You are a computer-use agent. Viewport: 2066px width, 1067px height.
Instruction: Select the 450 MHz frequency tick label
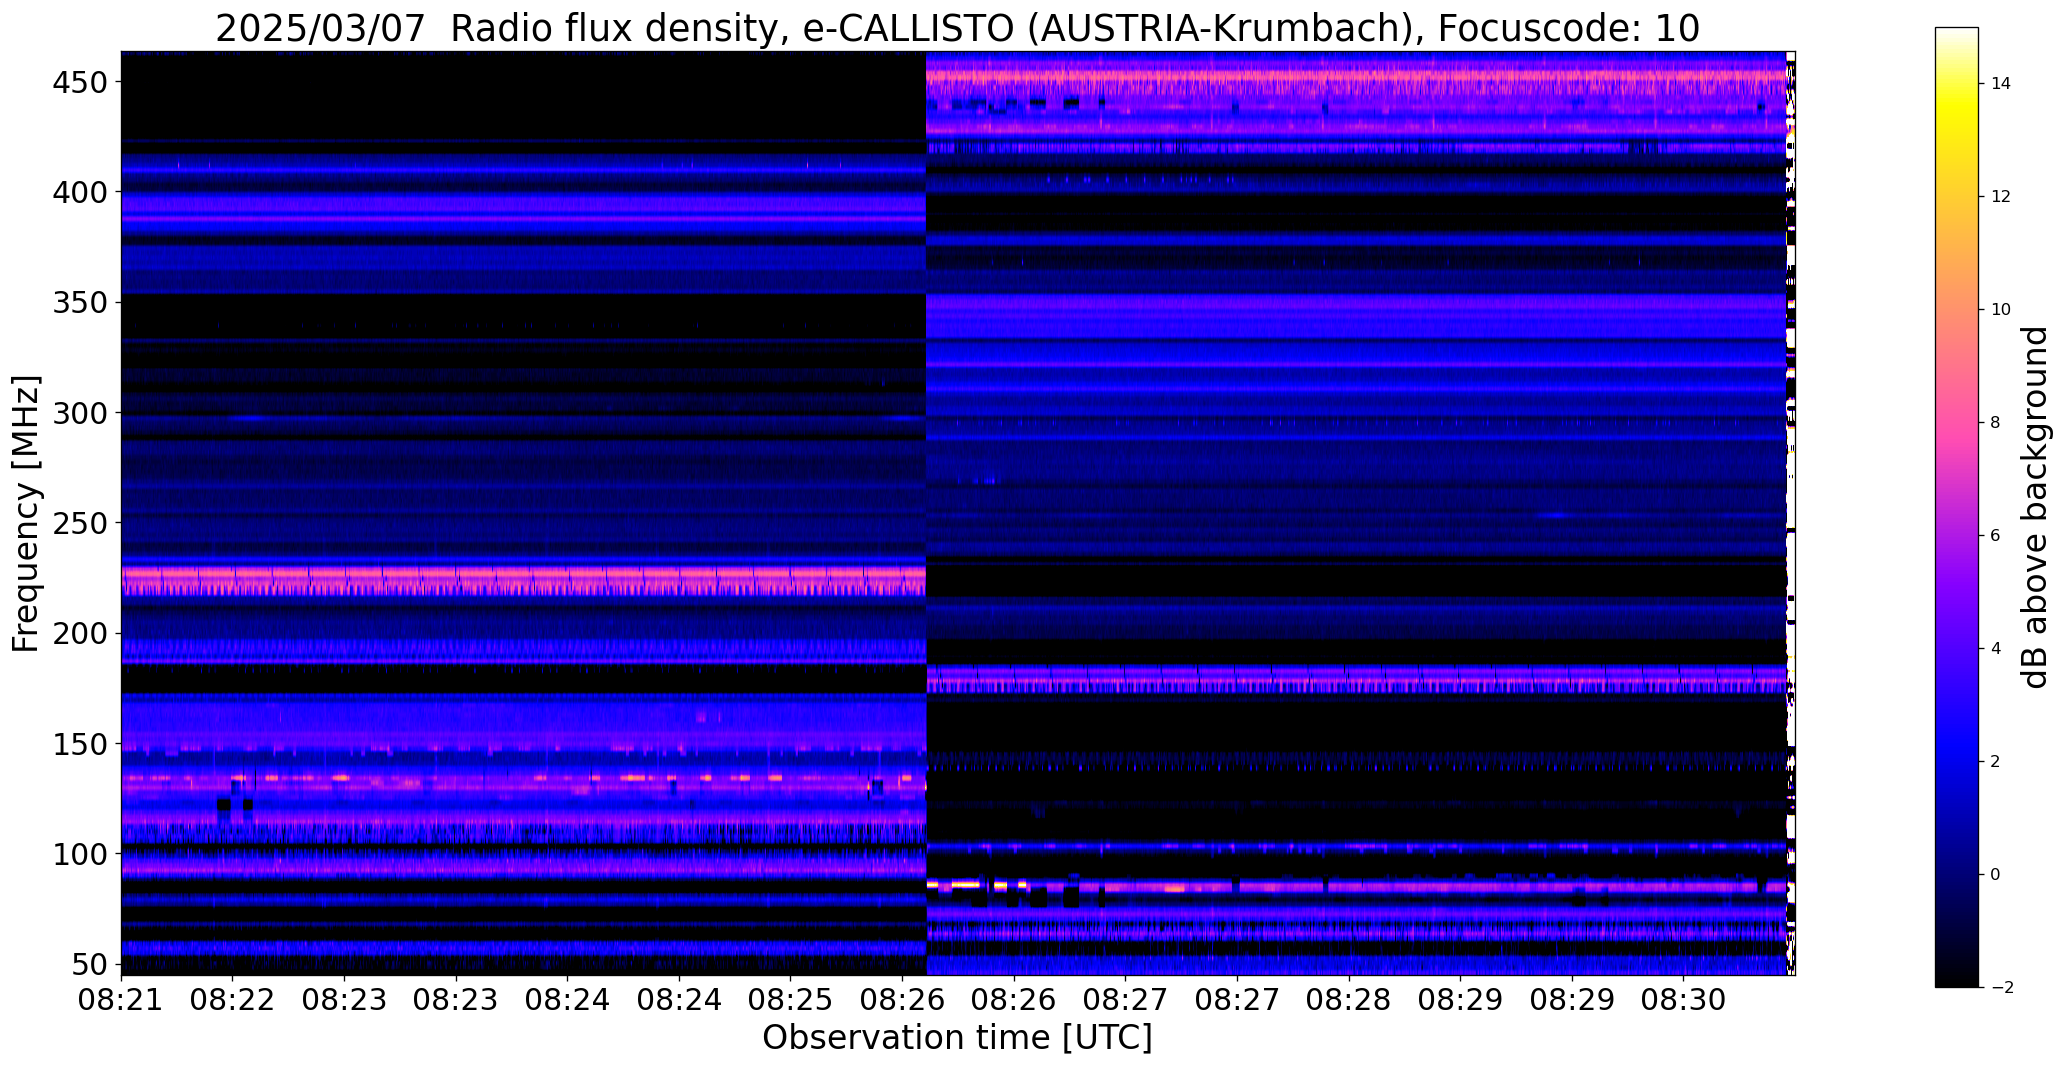80,81
